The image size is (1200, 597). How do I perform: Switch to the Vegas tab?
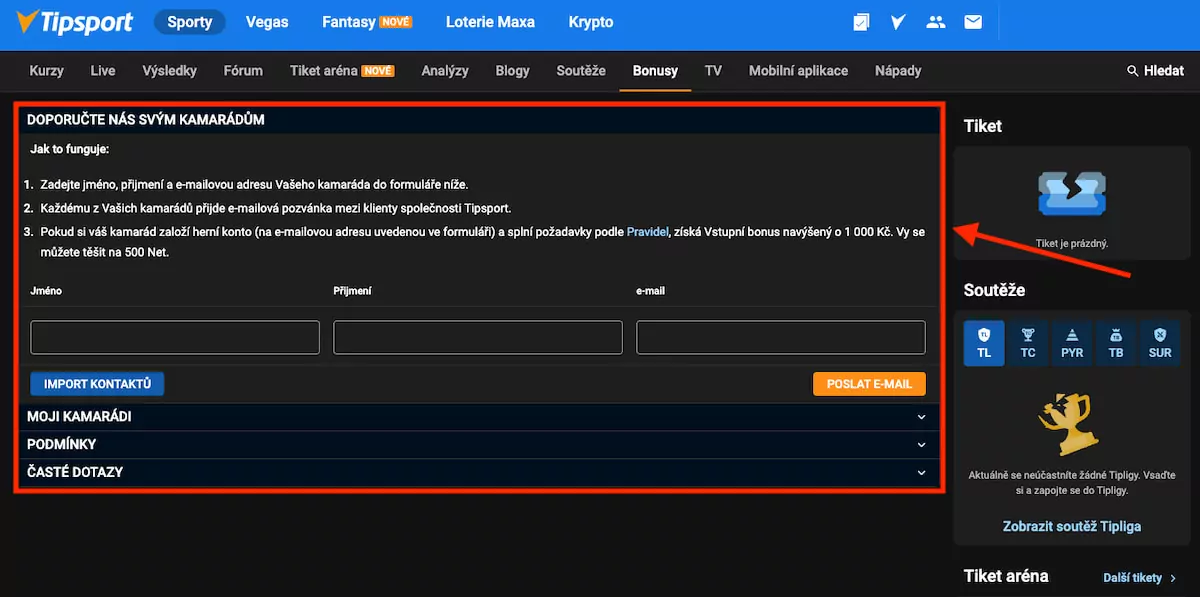coord(266,21)
